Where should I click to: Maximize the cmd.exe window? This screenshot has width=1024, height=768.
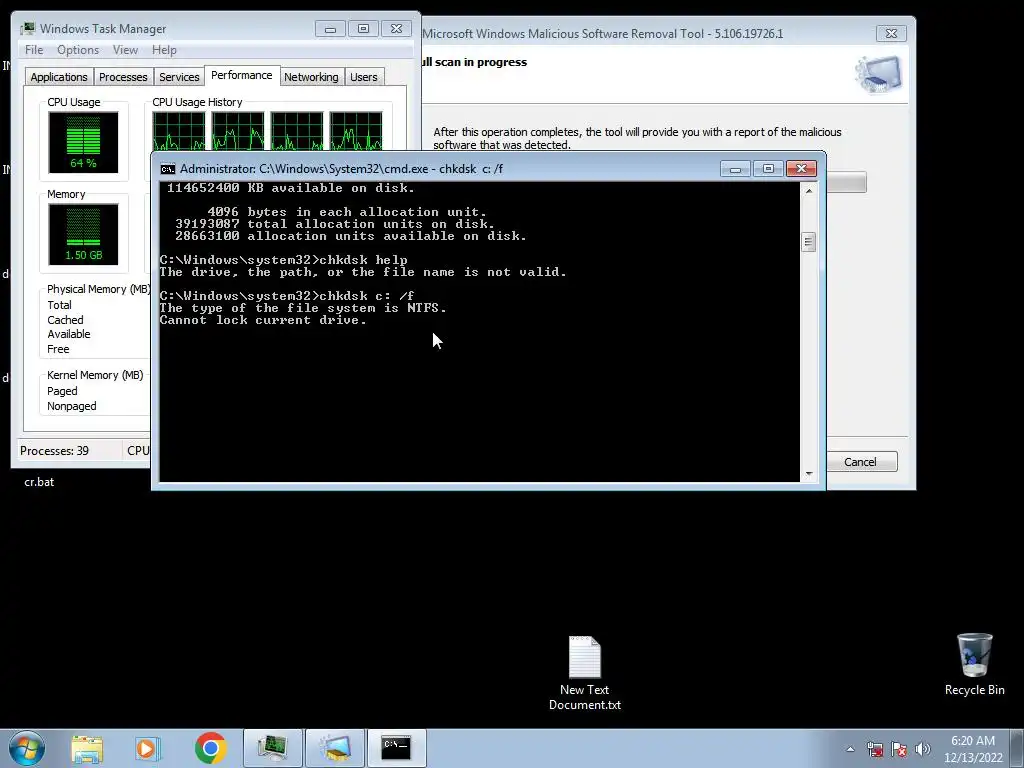[768, 169]
